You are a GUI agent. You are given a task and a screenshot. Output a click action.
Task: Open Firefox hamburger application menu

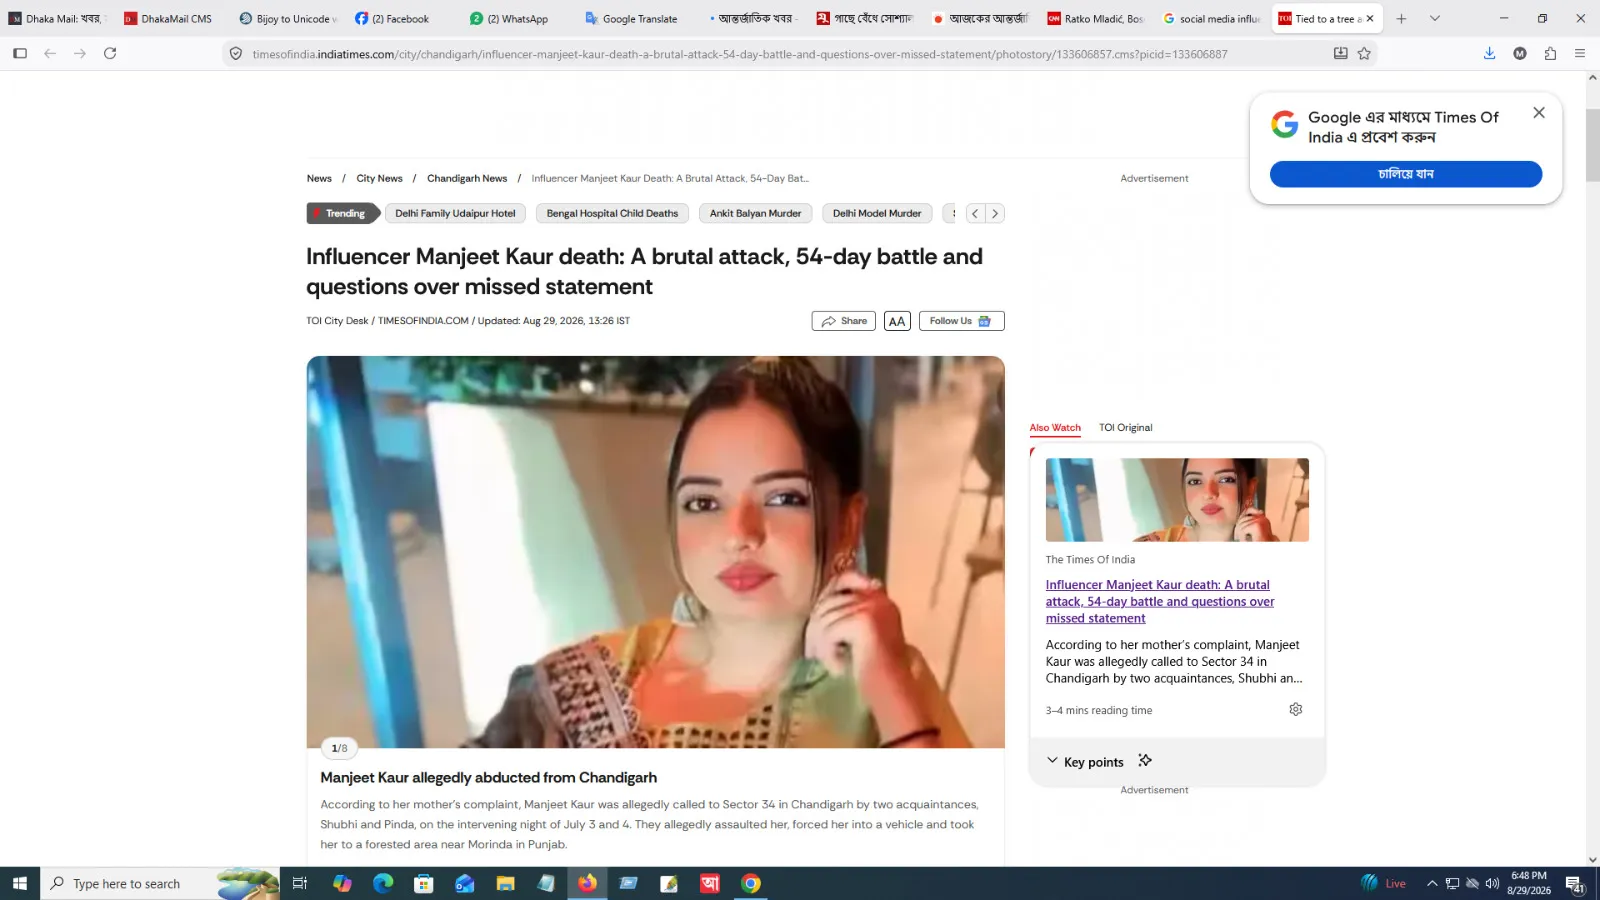tap(1580, 54)
